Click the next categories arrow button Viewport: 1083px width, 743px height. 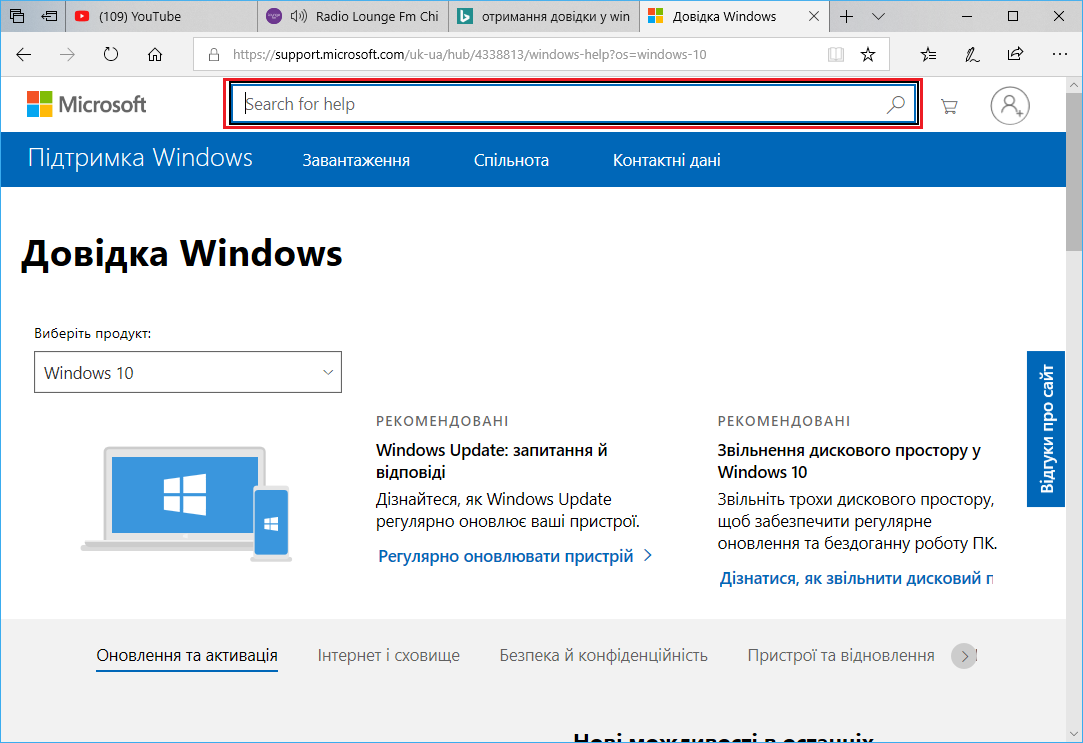coord(964,656)
